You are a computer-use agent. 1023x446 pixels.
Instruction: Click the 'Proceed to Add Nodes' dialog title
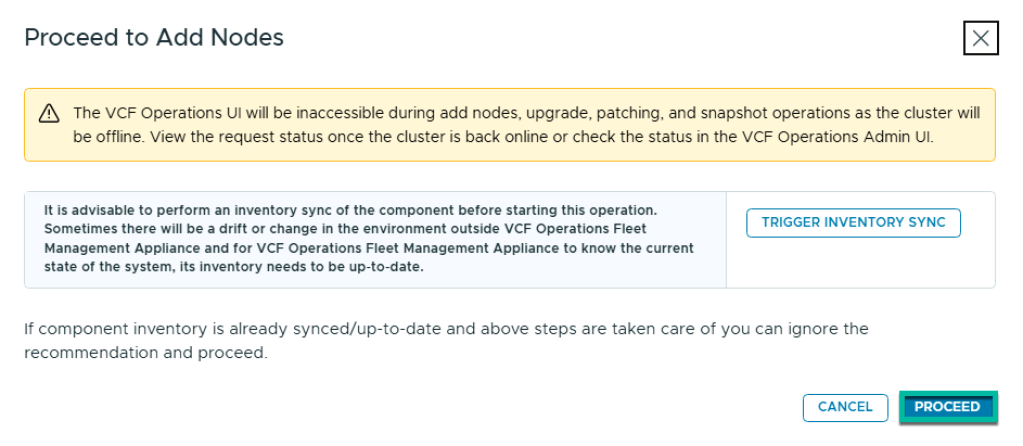click(x=154, y=38)
